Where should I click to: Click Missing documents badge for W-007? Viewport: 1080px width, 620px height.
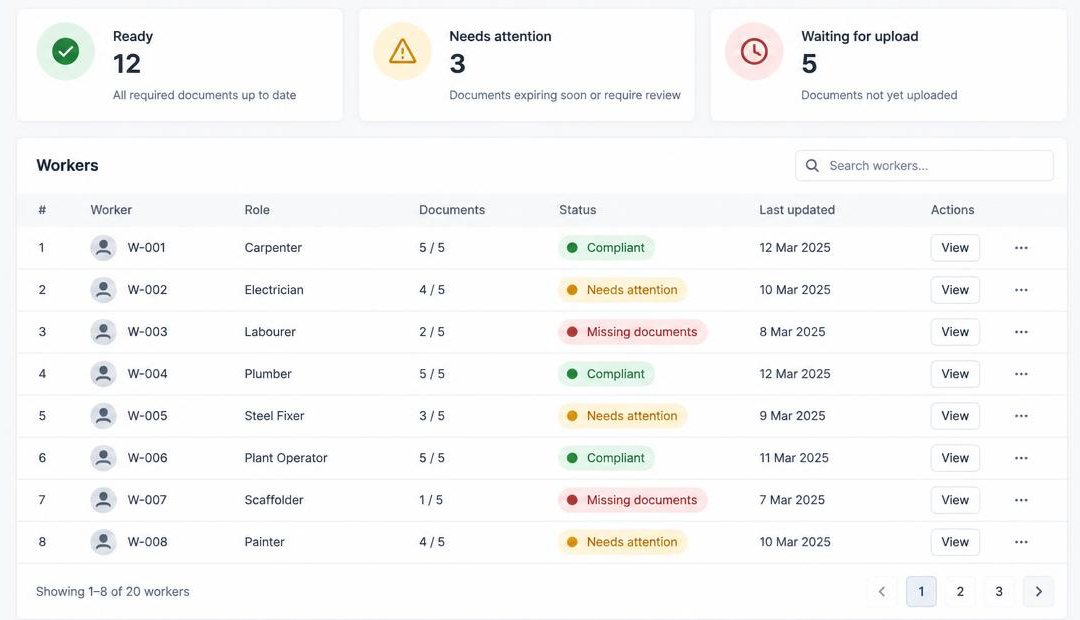(x=632, y=500)
